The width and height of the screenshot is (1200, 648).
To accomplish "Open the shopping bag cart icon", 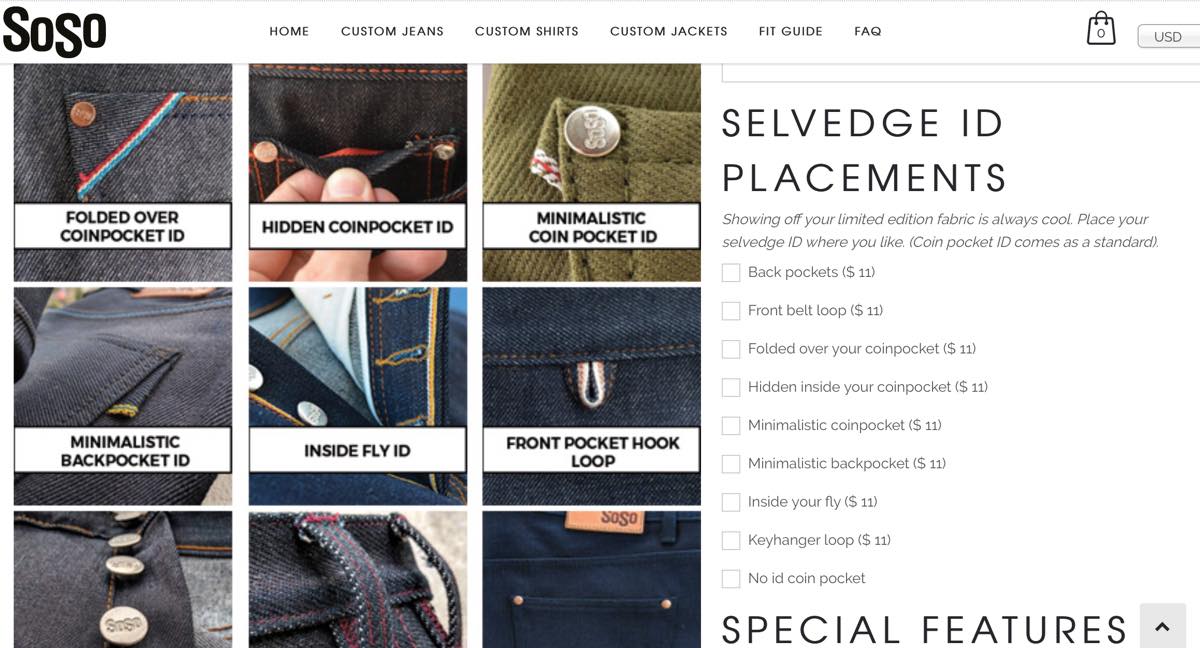I will [x=1100, y=28].
